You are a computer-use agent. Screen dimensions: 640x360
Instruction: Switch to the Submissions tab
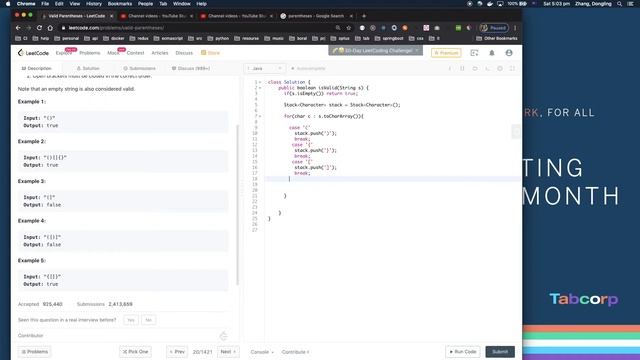coord(139,68)
